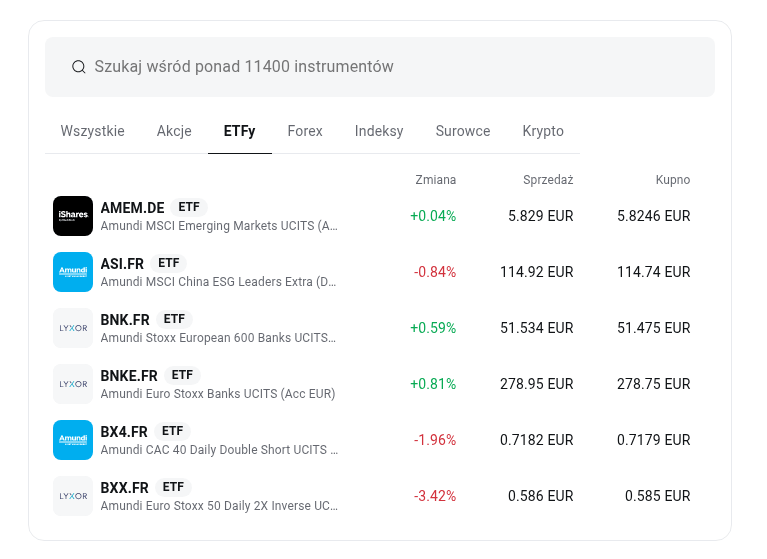Click the Lyxor logo beside BNKE.FR

[73, 384]
